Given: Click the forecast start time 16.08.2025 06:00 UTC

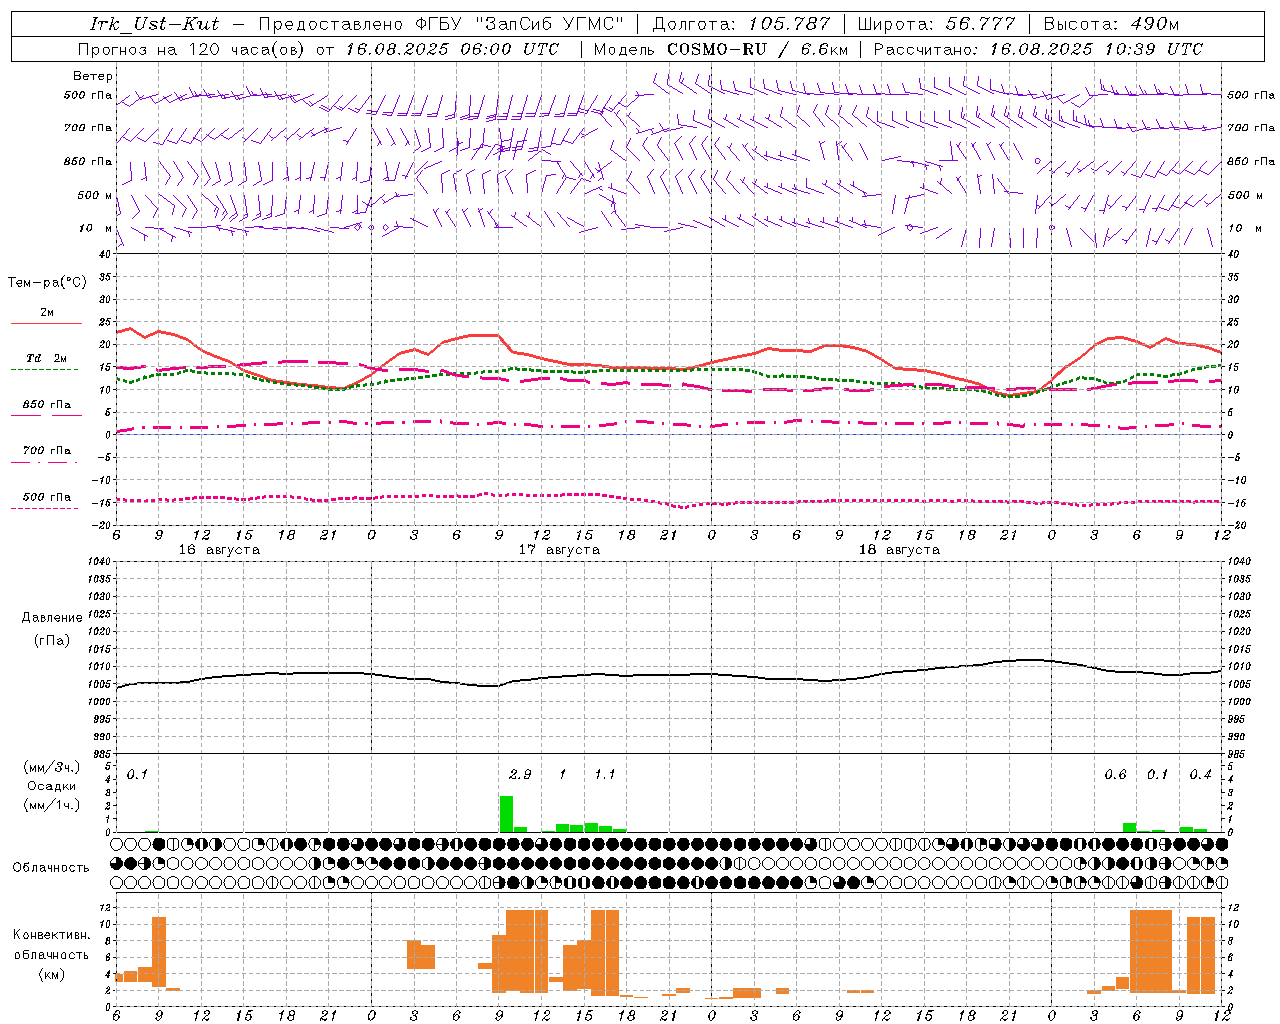Looking at the screenshot, I should click(453, 49).
